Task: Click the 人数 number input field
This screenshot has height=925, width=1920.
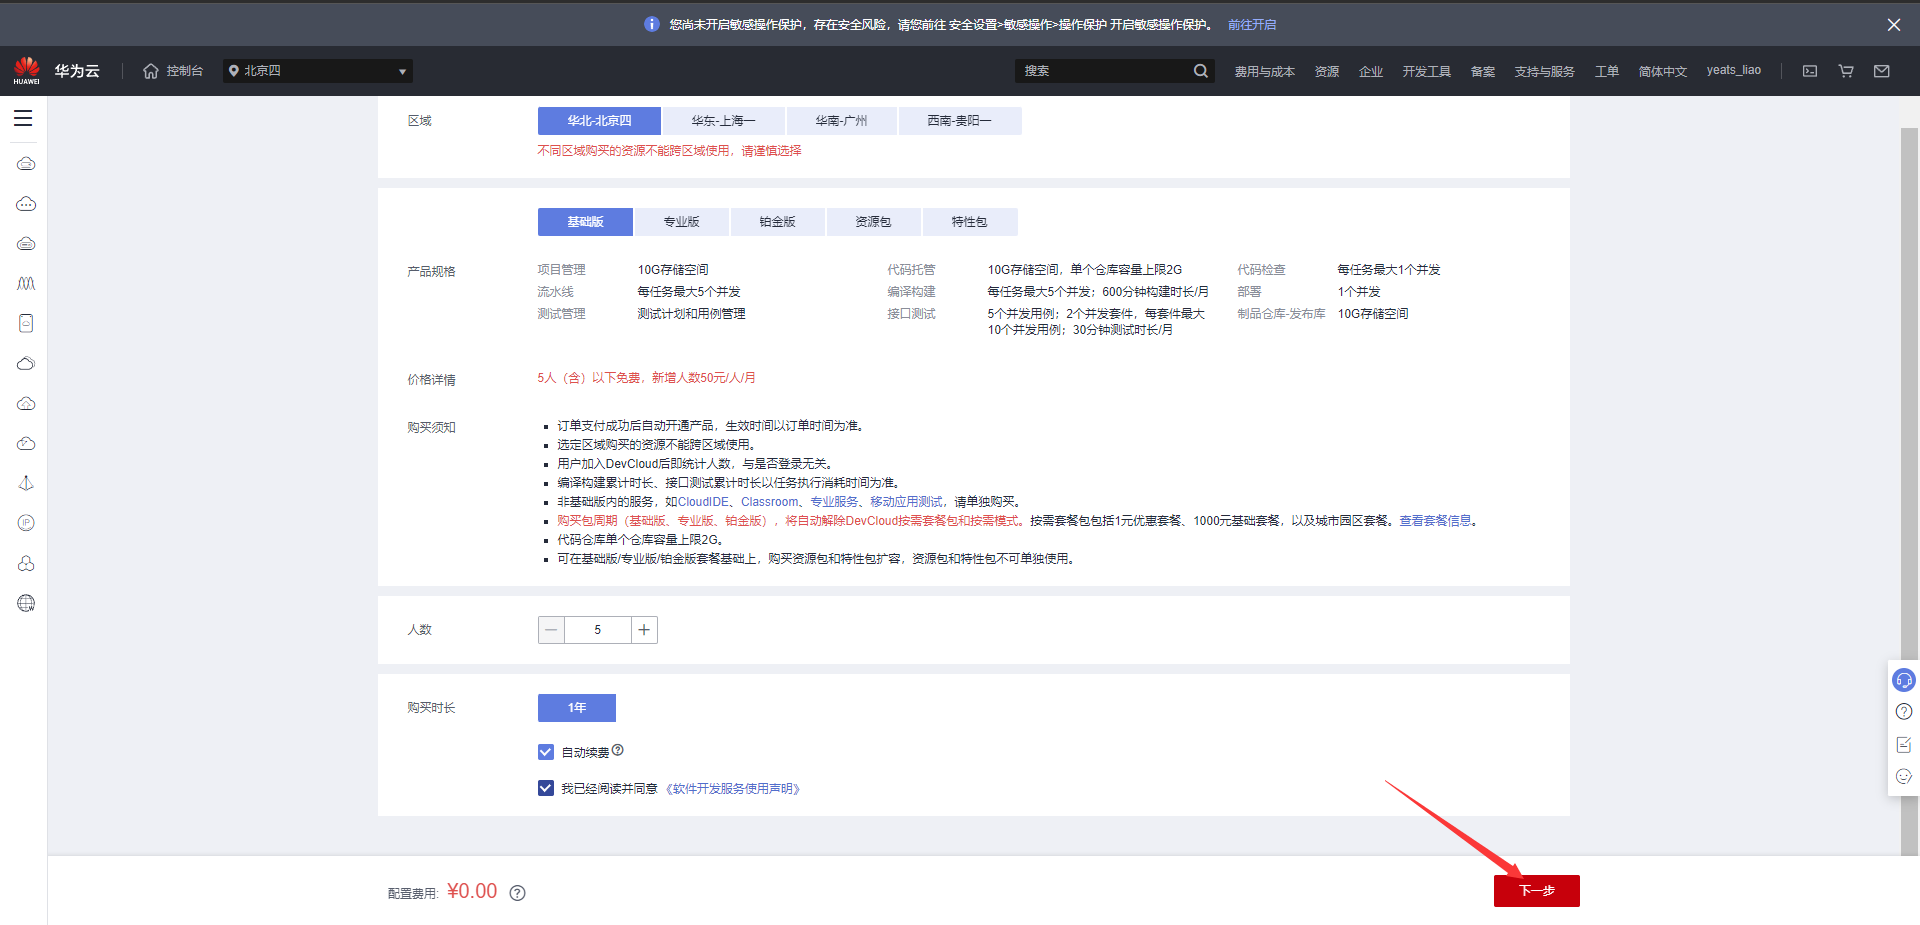Action: (598, 630)
